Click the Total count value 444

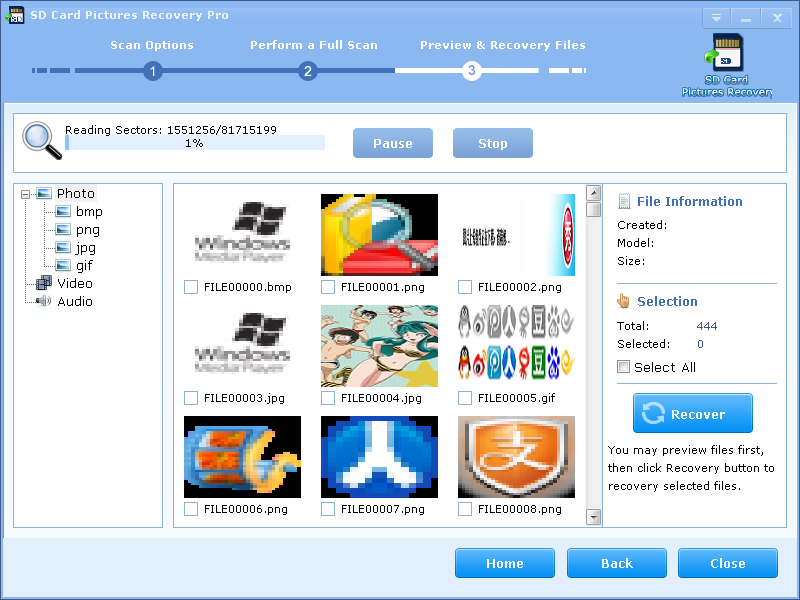point(707,326)
